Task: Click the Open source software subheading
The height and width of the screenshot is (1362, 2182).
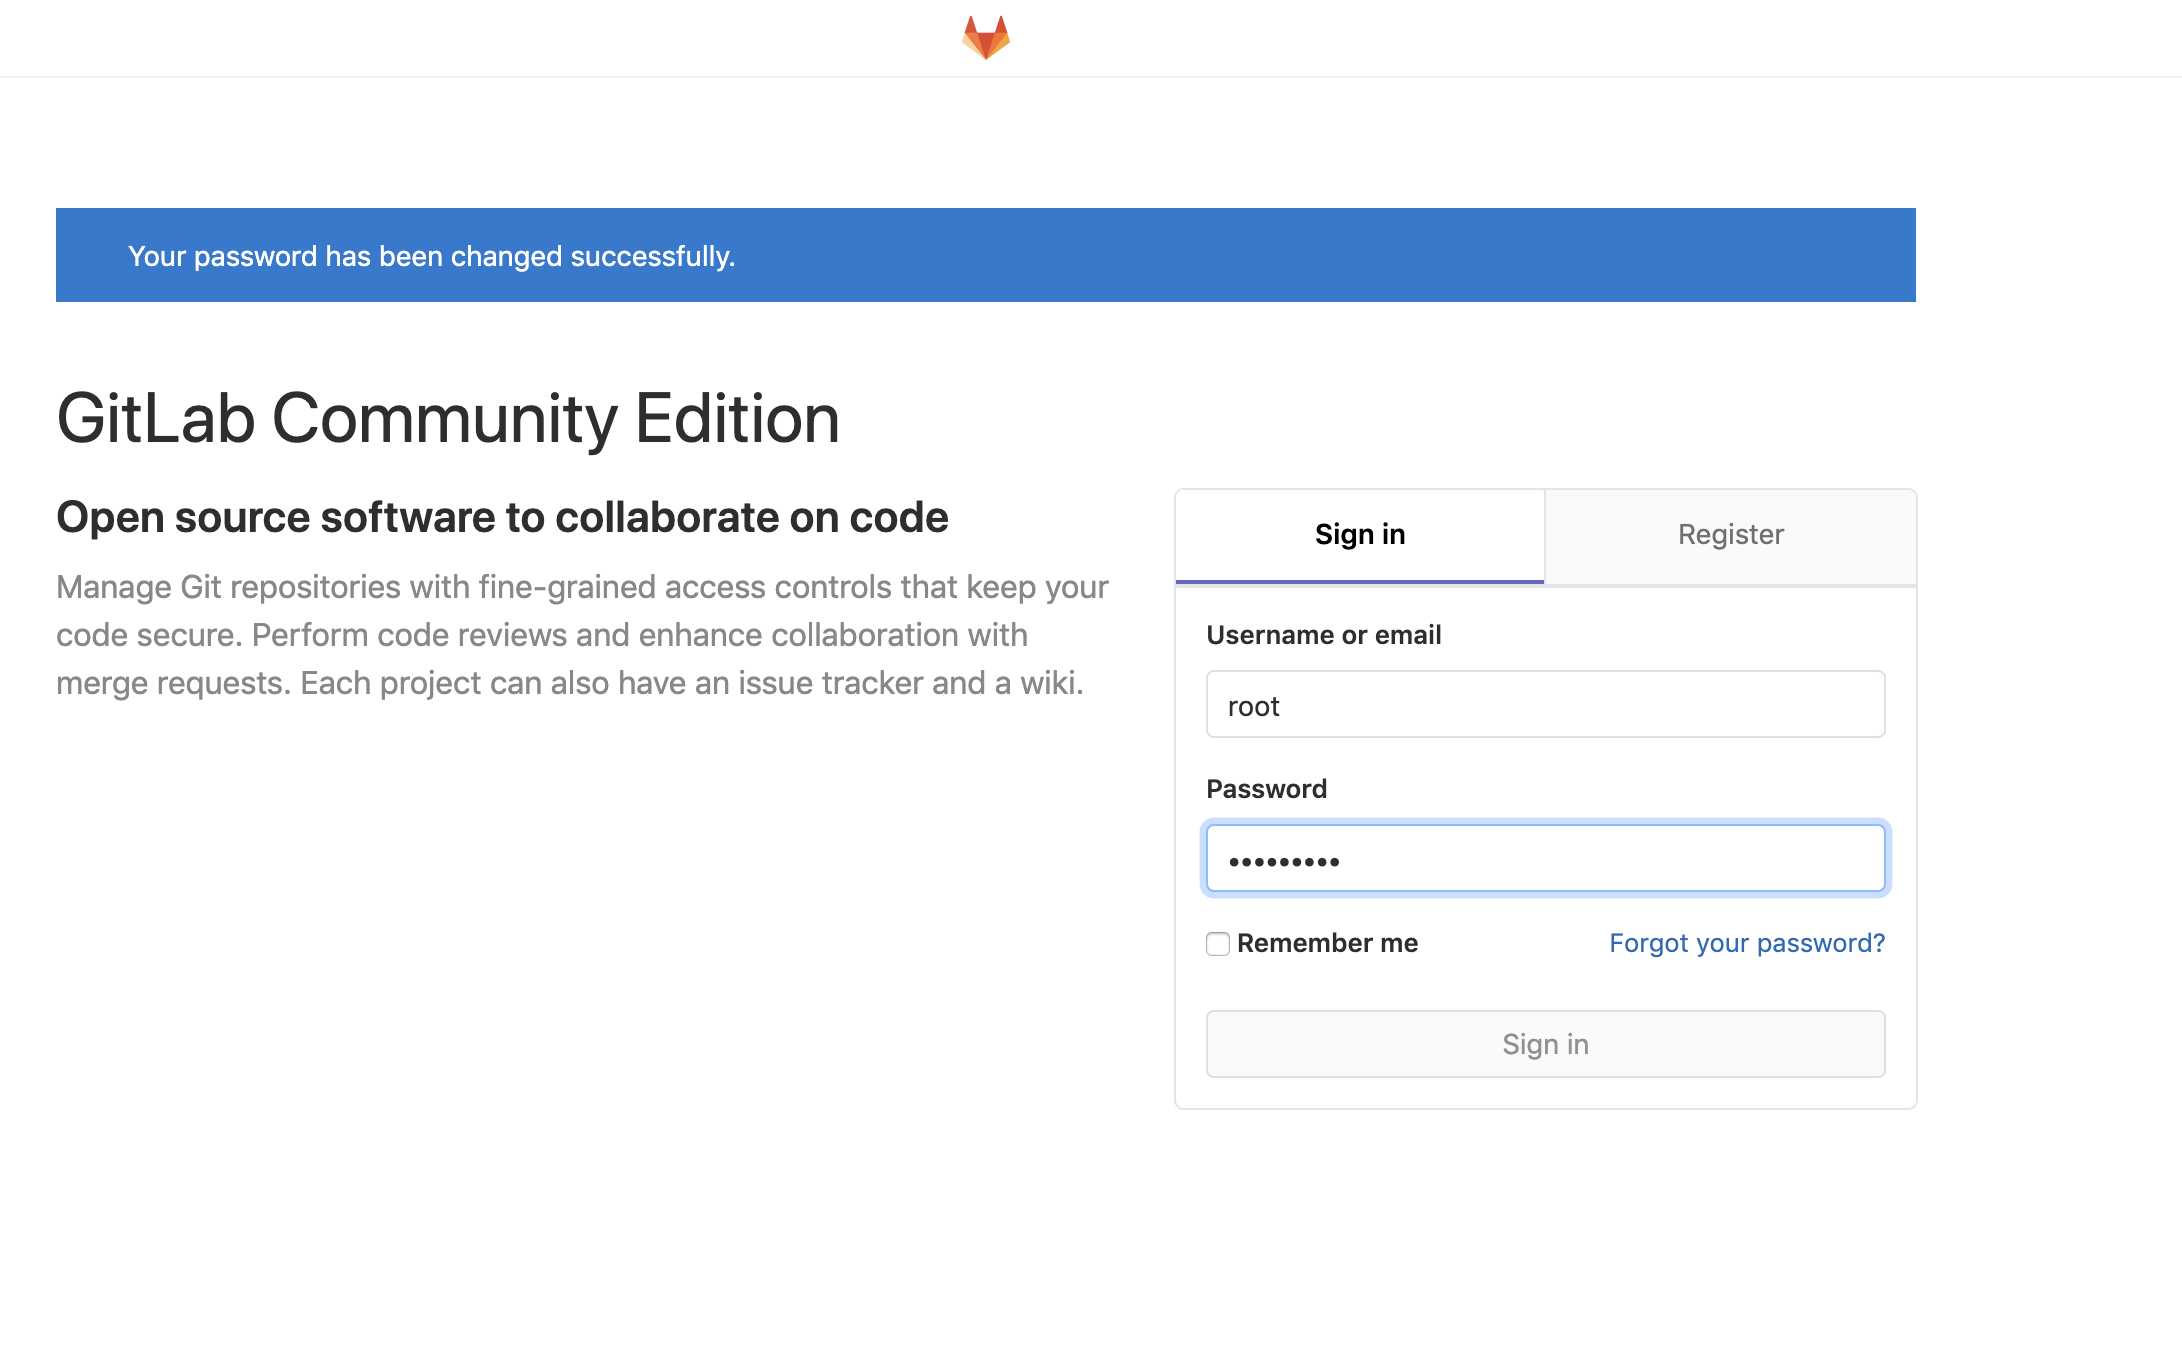Action: pos(502,517)
